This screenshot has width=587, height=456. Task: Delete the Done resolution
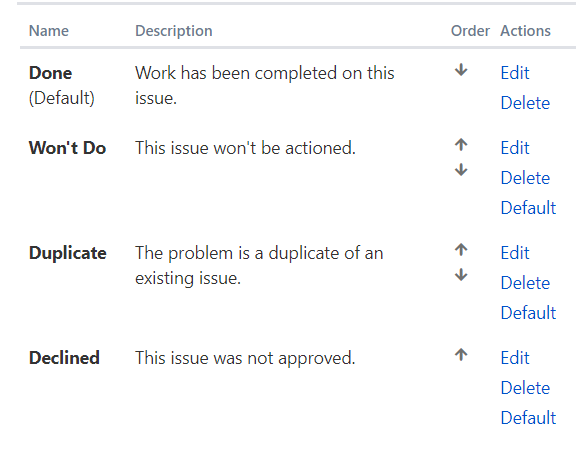tap(525, 103)
